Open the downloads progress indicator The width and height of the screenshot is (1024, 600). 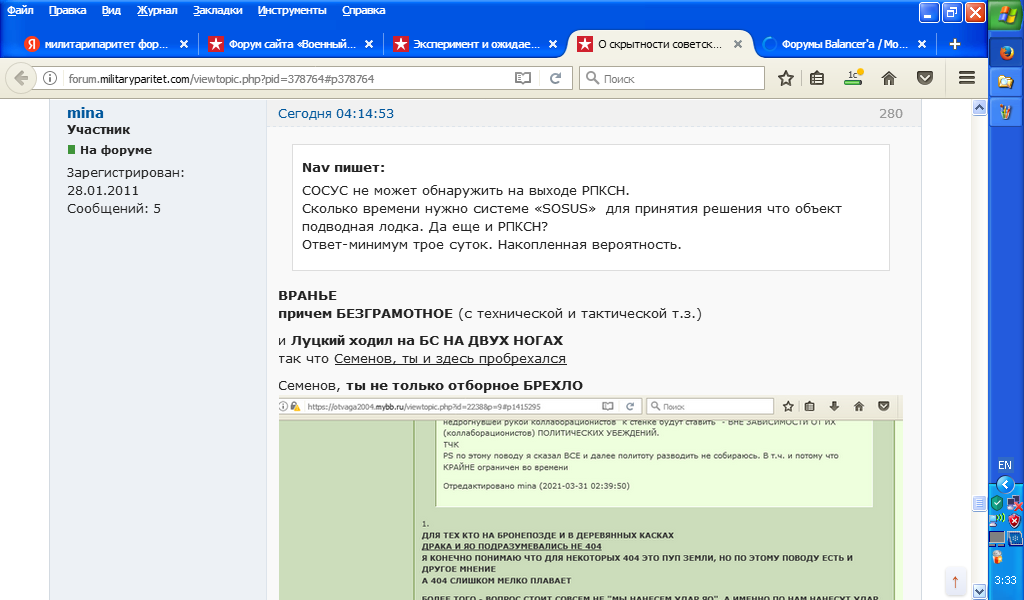click(853, 78)
